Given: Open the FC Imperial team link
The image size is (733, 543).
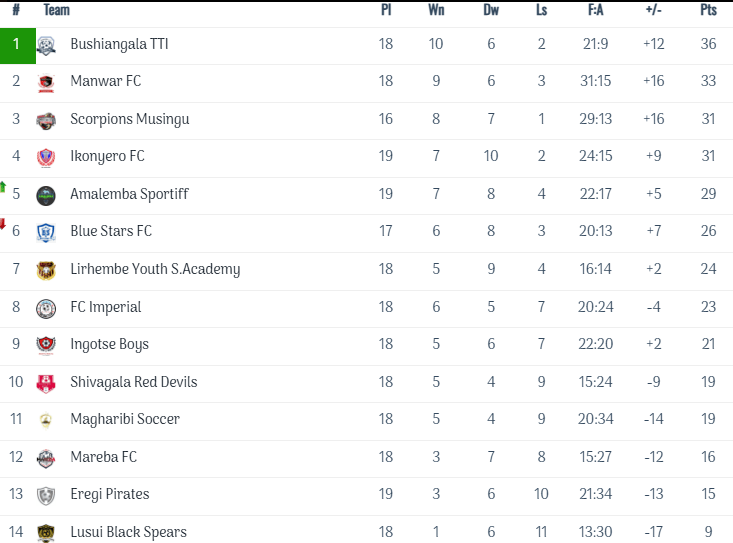Looking at the screenshot, I should click(x=105, y=307).
